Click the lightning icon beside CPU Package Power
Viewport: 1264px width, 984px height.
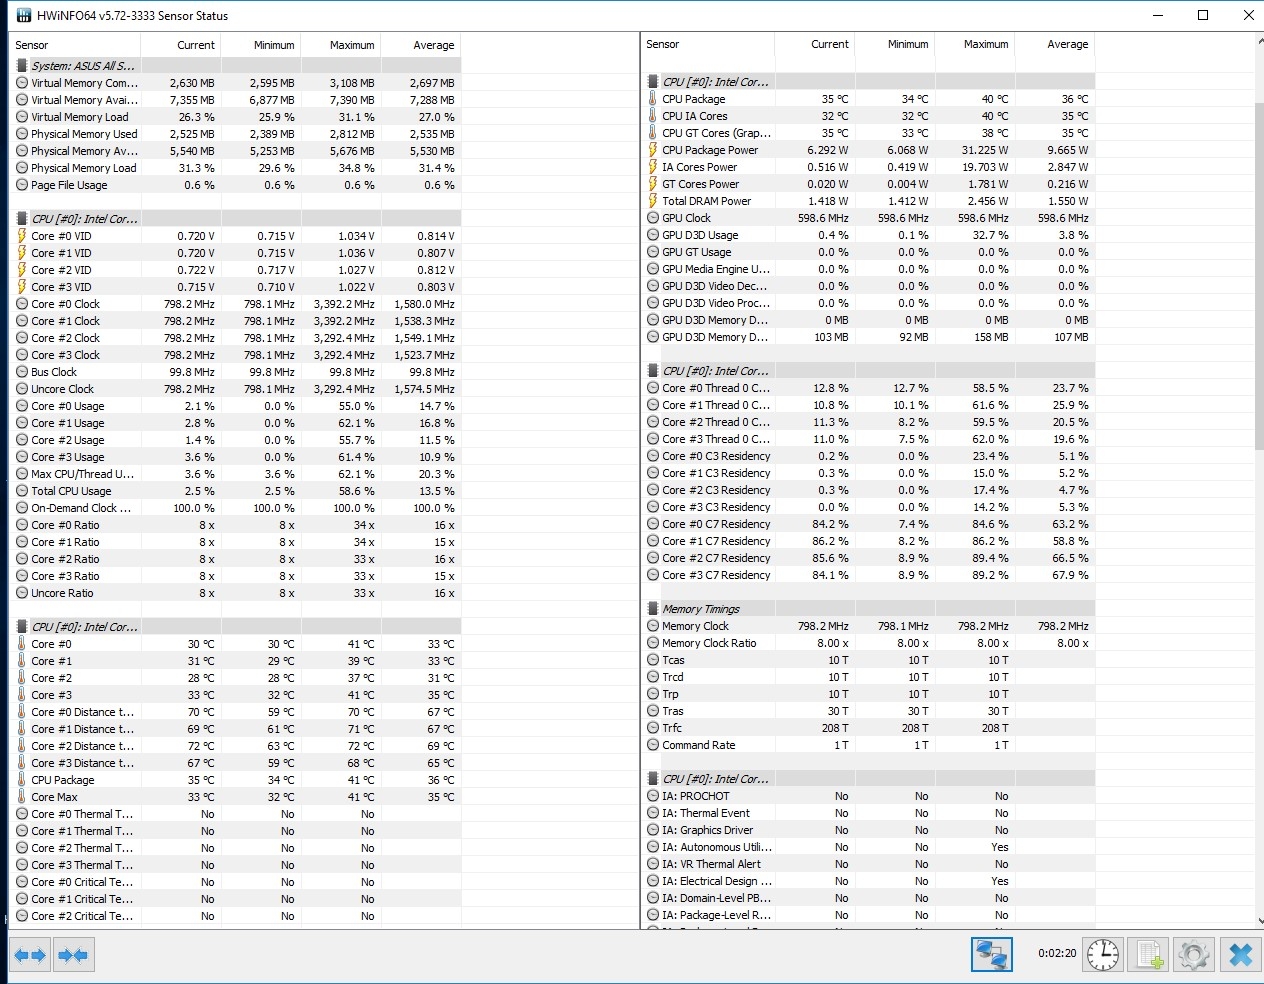click(652, 150)
